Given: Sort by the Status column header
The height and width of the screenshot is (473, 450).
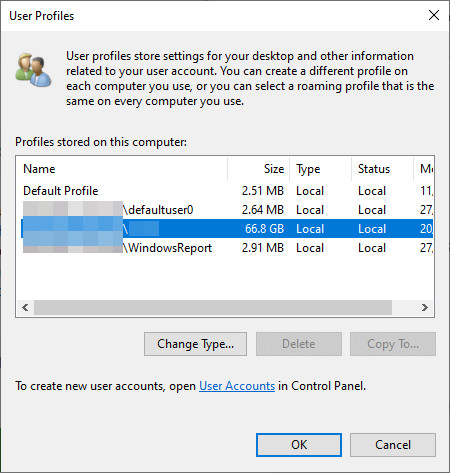Looking at the screenshot, I should pos(382,169).
